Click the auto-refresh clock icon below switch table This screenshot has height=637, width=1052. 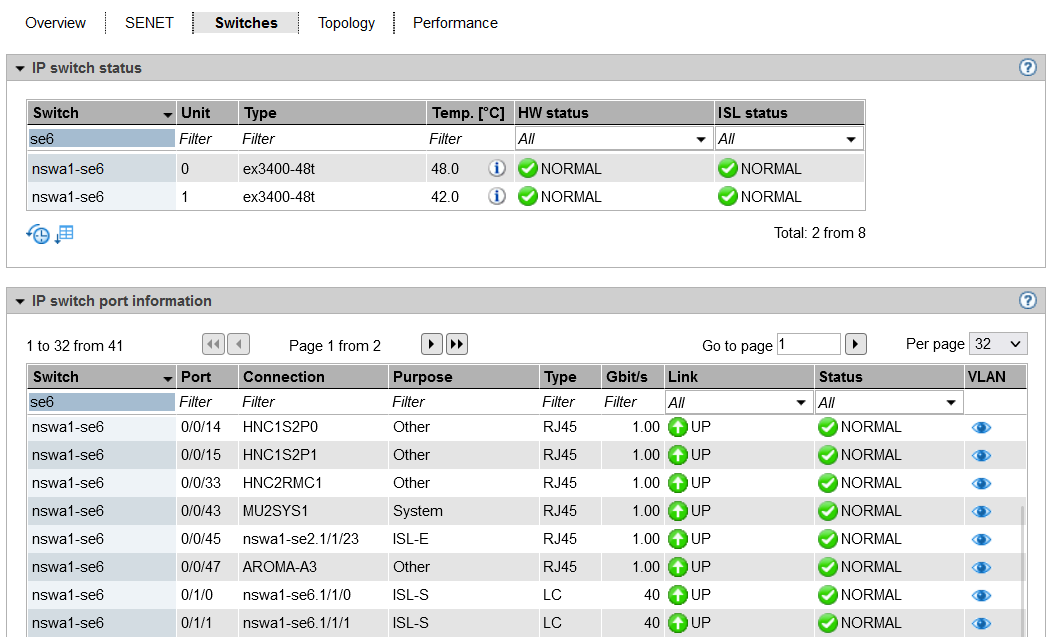(37, 234)
